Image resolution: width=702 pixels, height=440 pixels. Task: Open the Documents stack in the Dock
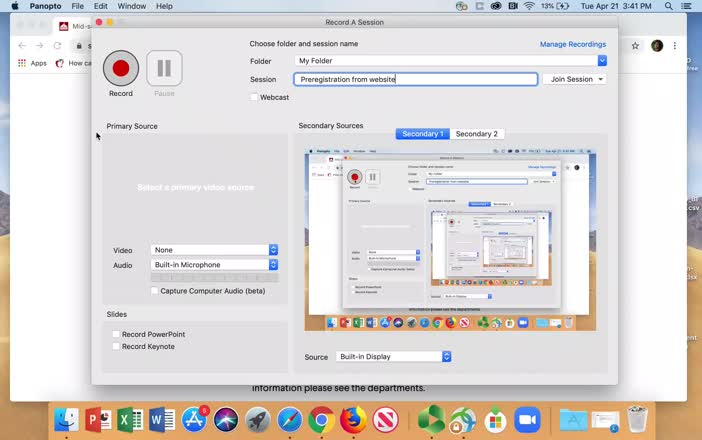pyautogui.click(x=605, y=420)
